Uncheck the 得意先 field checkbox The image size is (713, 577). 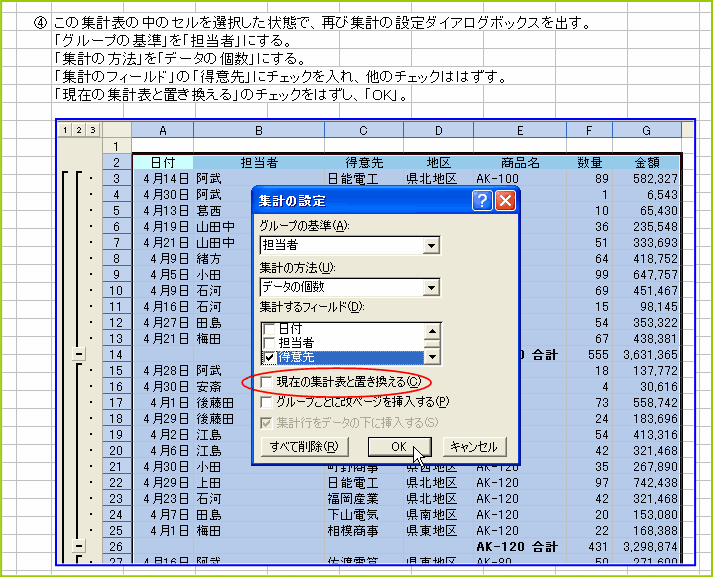(x=269, y=357)
